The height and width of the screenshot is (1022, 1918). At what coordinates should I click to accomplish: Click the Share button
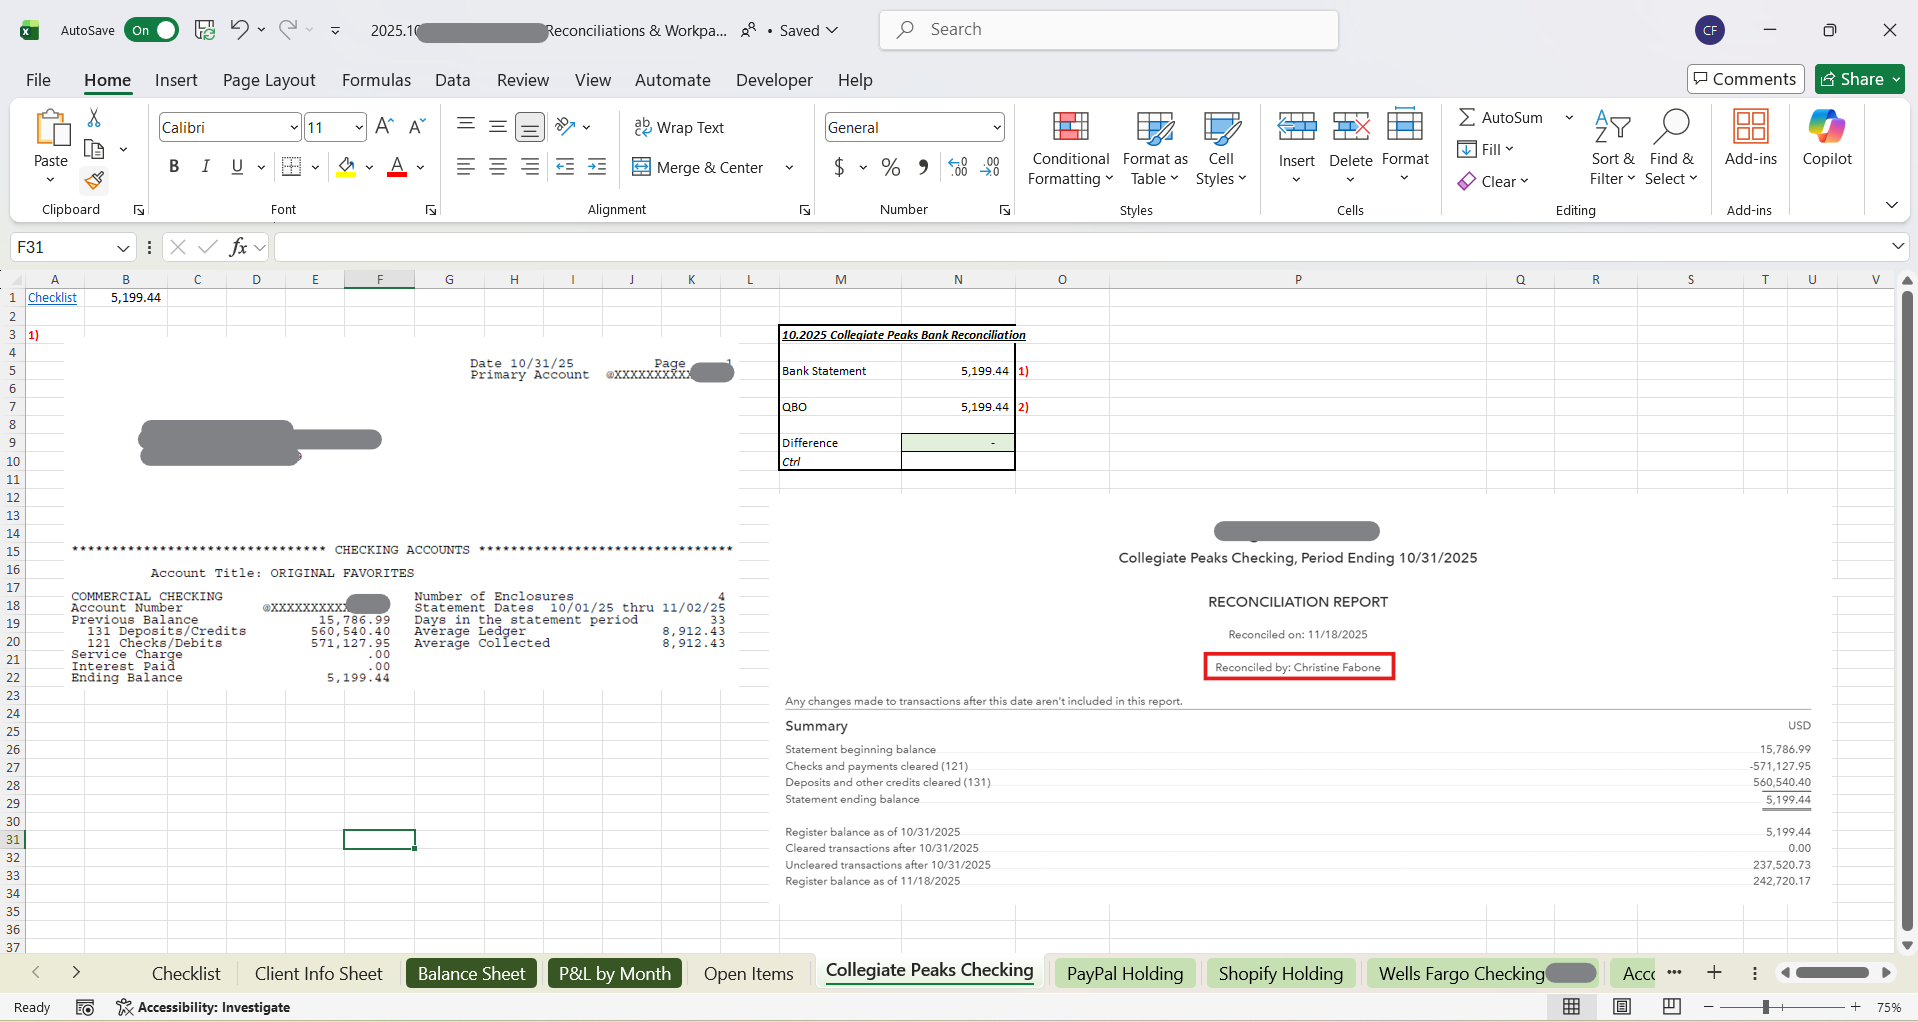(1858, 79)
